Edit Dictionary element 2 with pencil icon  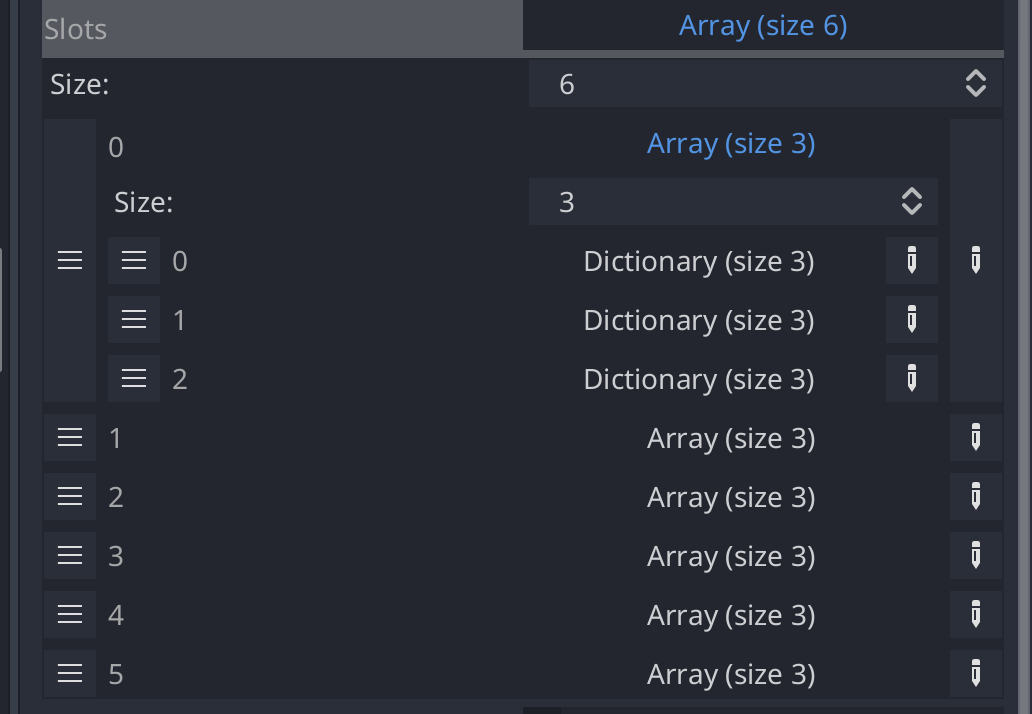pyautogui.click(x=911, y=378)
